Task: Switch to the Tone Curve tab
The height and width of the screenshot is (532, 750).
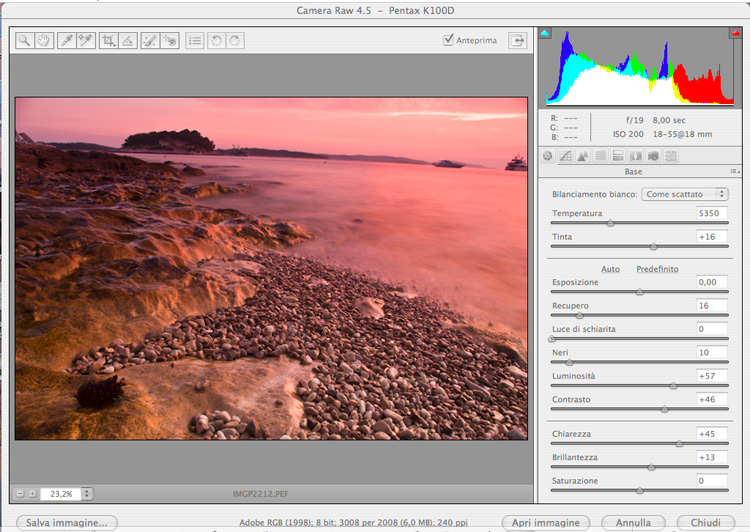Action: [x=565, y=156]
